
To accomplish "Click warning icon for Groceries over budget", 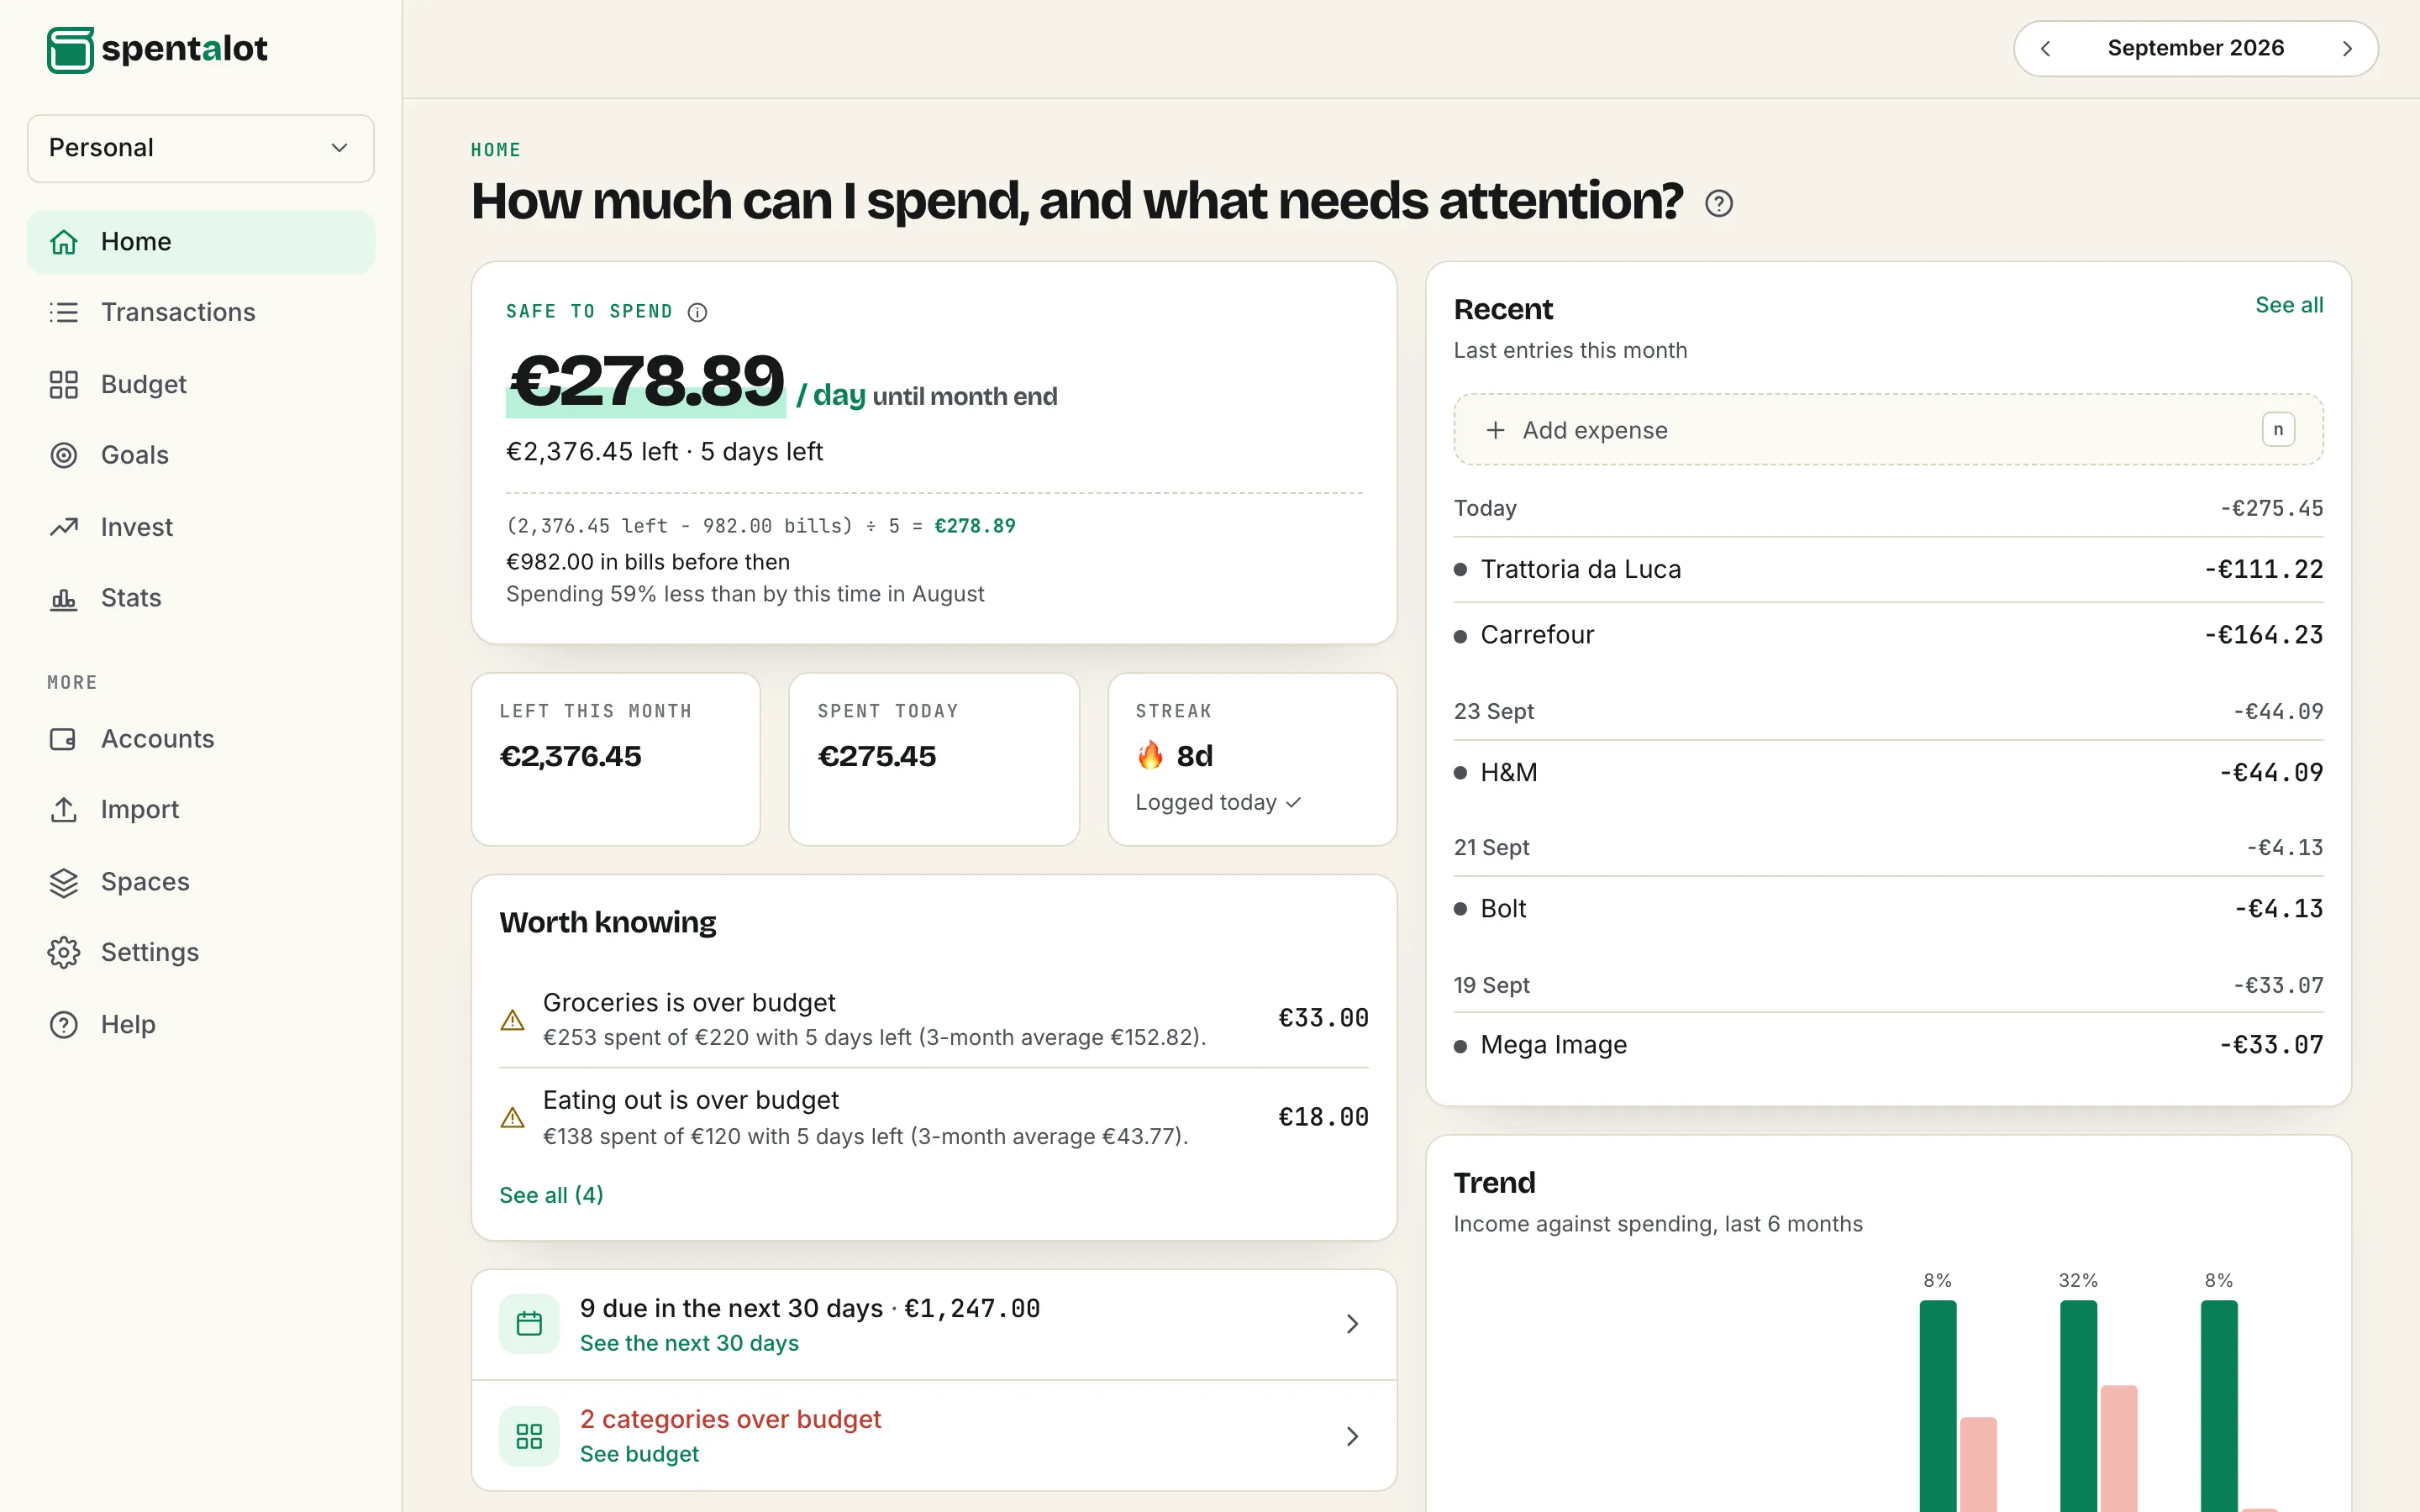I will tap(512, 1020).
